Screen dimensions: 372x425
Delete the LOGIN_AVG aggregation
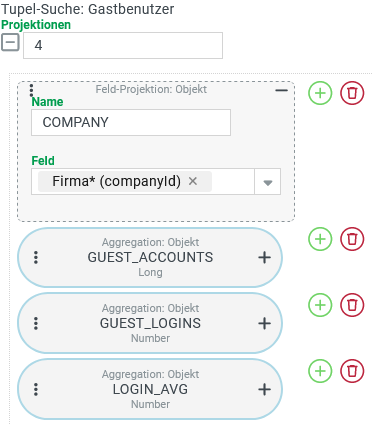352,371
